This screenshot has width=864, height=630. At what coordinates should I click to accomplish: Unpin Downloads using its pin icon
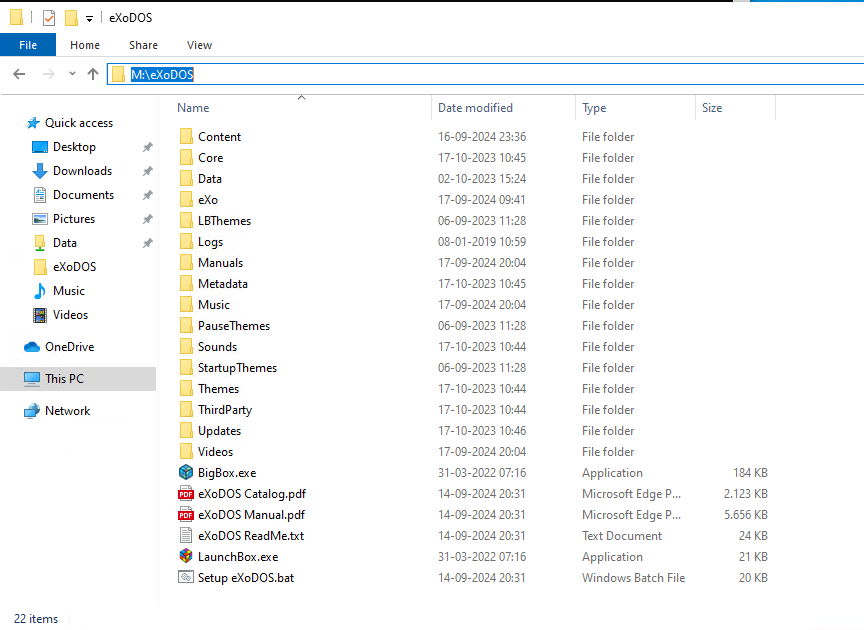tap(148, 171)
